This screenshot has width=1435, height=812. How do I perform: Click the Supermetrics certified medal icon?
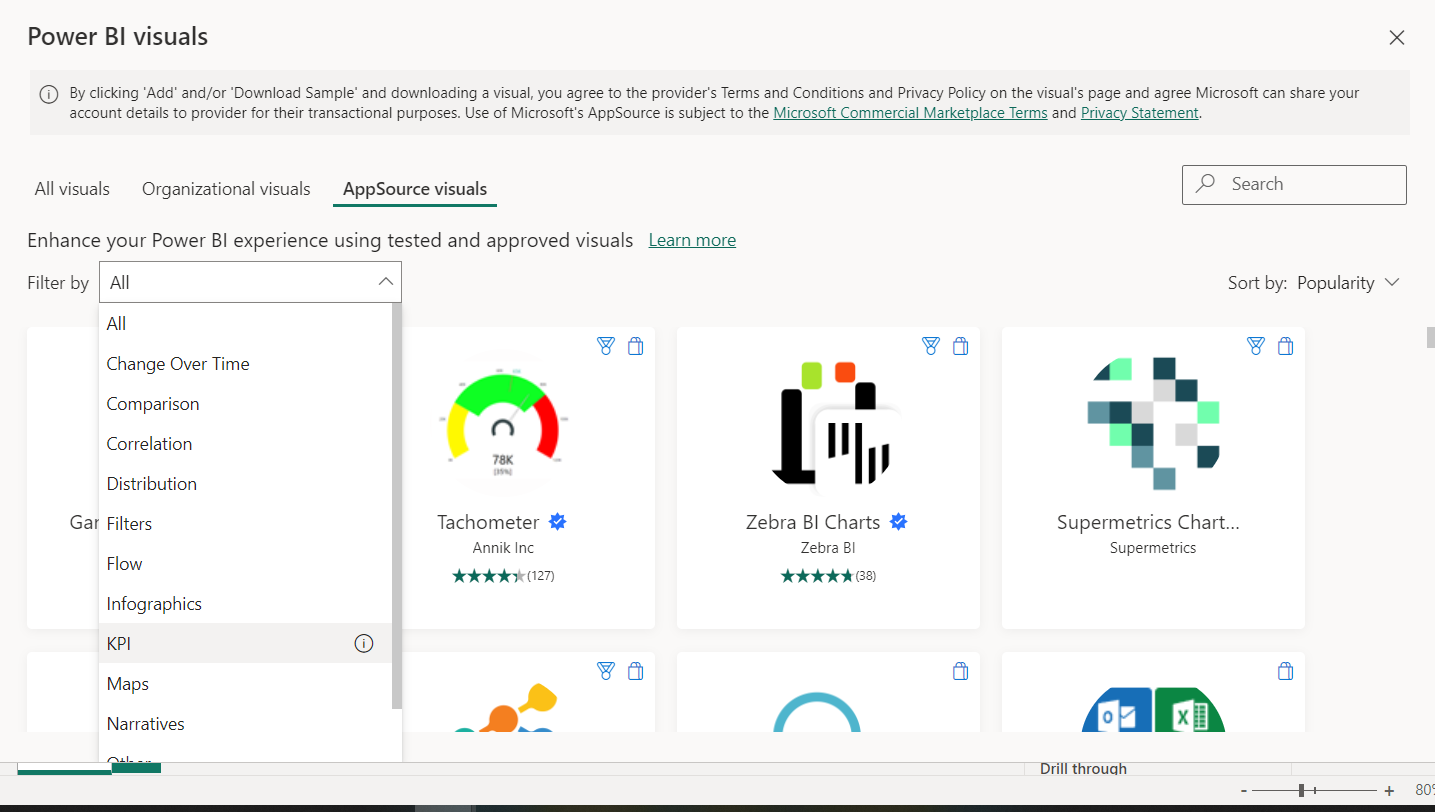1256,346
